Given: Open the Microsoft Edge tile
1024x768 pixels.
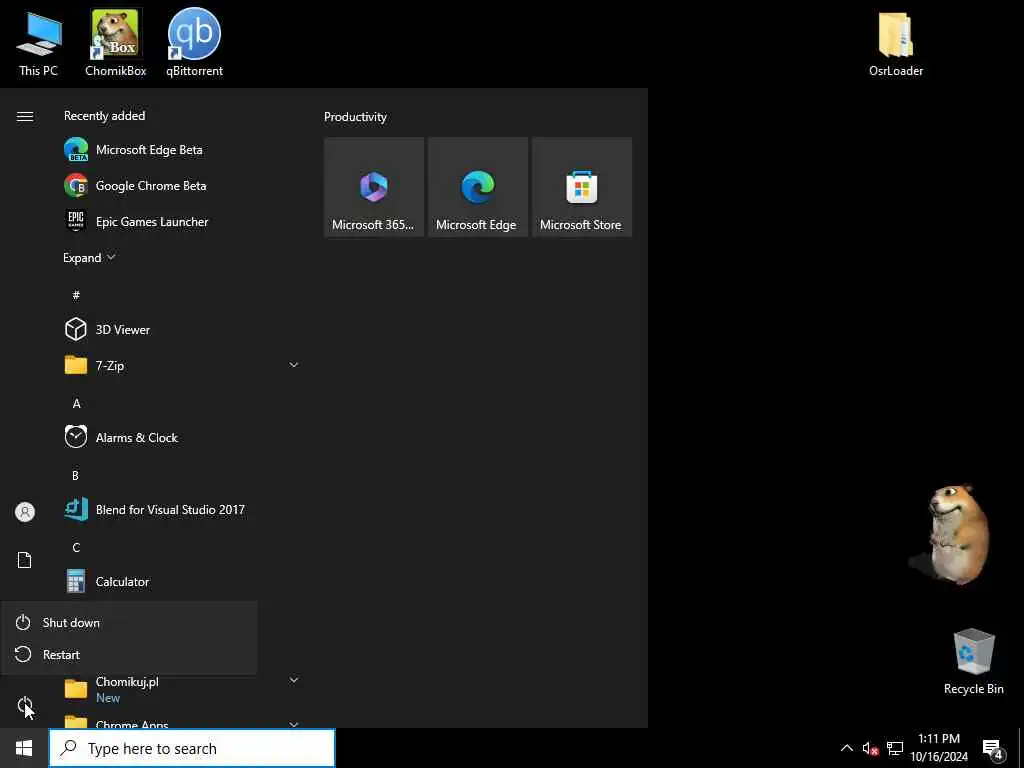Looking at the screenshot, I should tap(477, 187).
